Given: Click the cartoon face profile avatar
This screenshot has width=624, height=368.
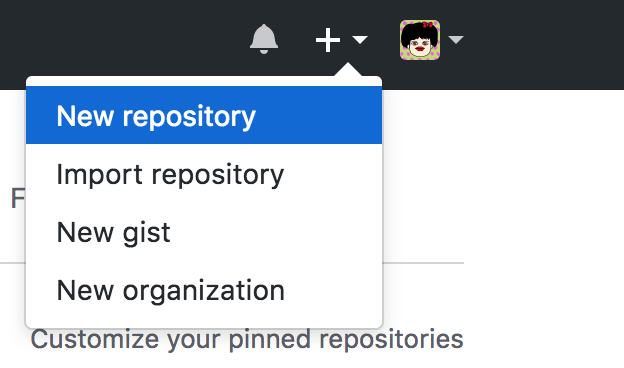Looking at the screenshot, I should (420, 40).
